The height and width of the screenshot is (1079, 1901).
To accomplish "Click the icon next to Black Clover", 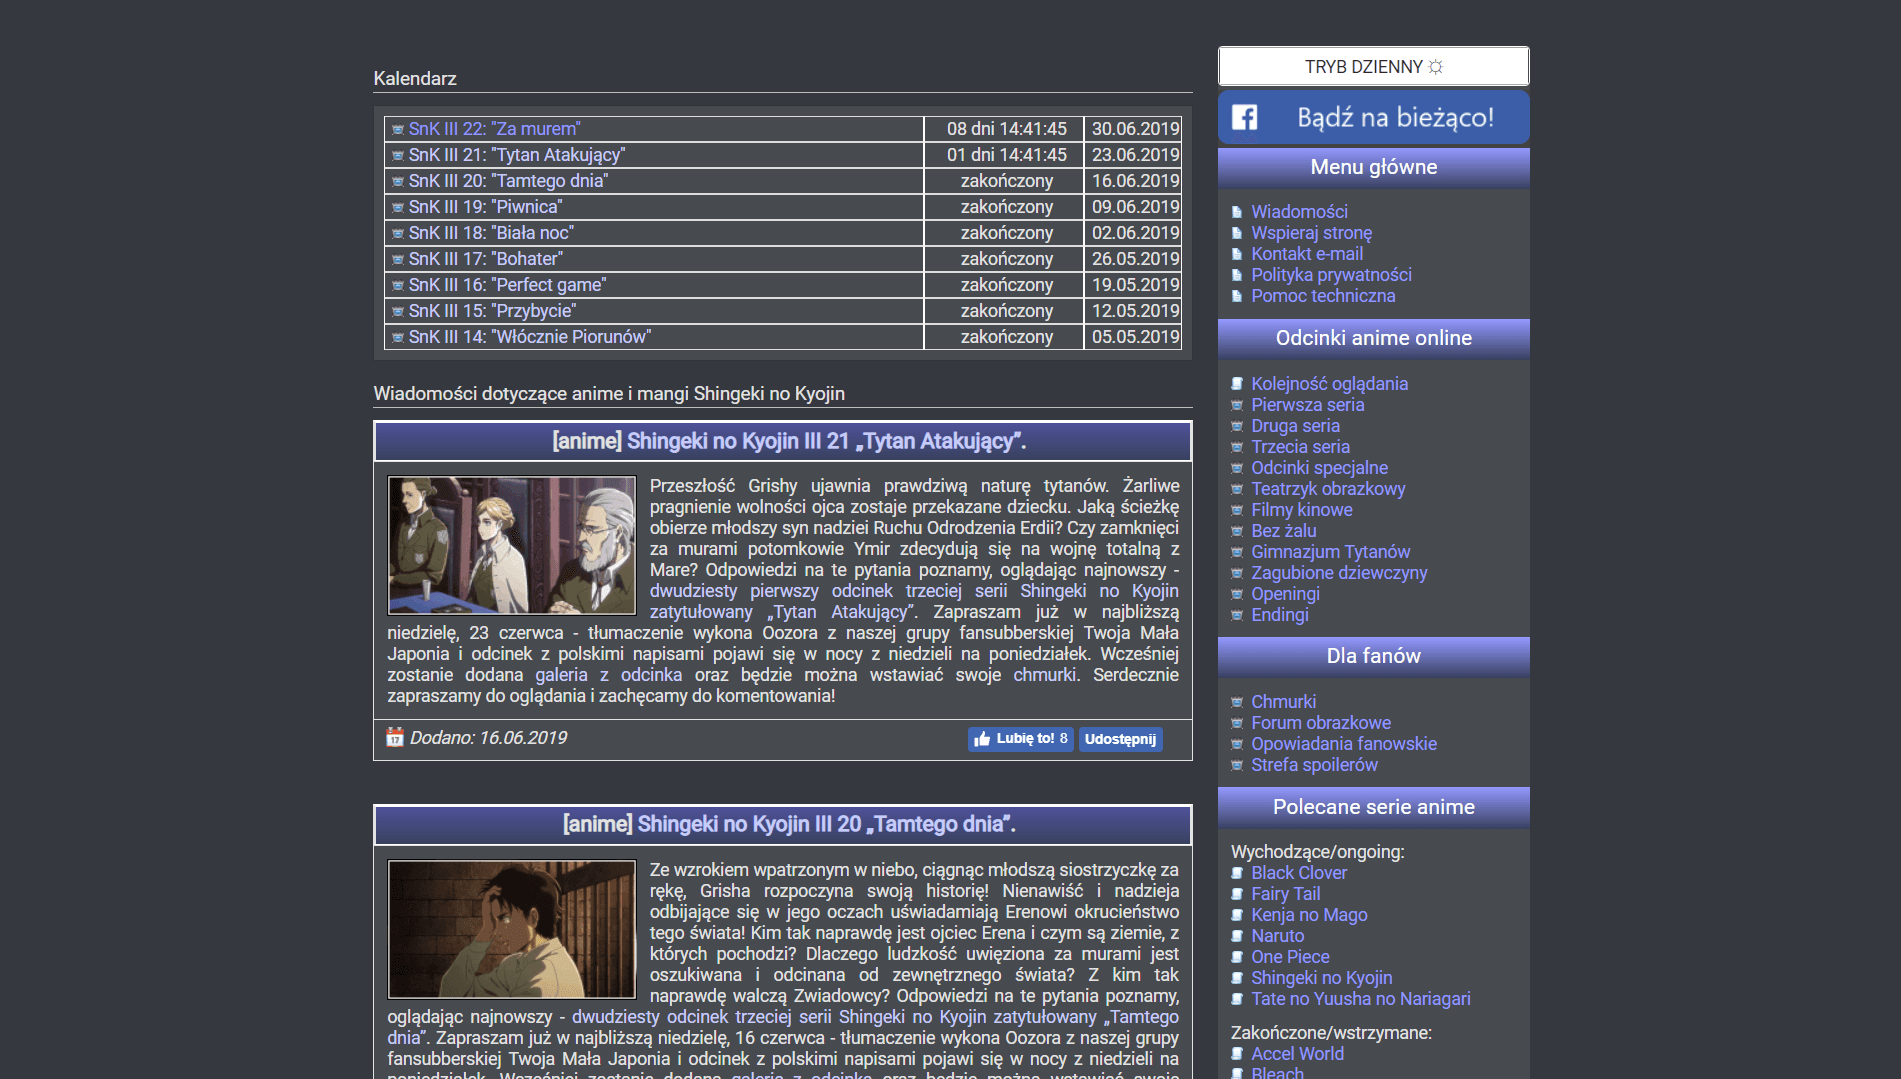I will (x=1237, y=873).
